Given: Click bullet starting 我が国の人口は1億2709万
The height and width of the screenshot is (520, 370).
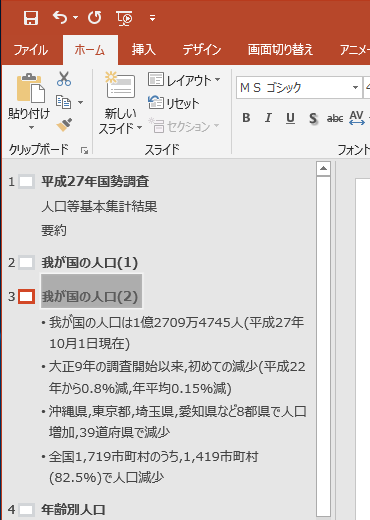Looking at the screenshot, I should [x=176, y=333].
